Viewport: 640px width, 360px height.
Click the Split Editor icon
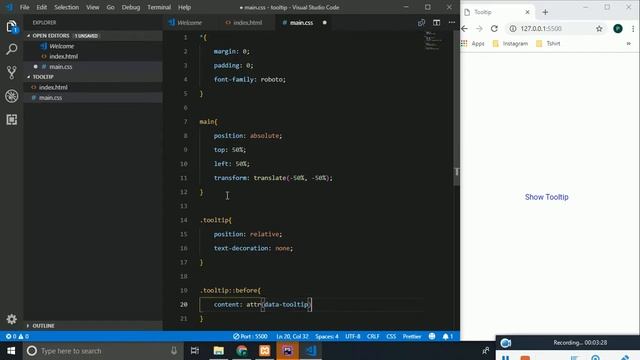click(x=436, y=22)
